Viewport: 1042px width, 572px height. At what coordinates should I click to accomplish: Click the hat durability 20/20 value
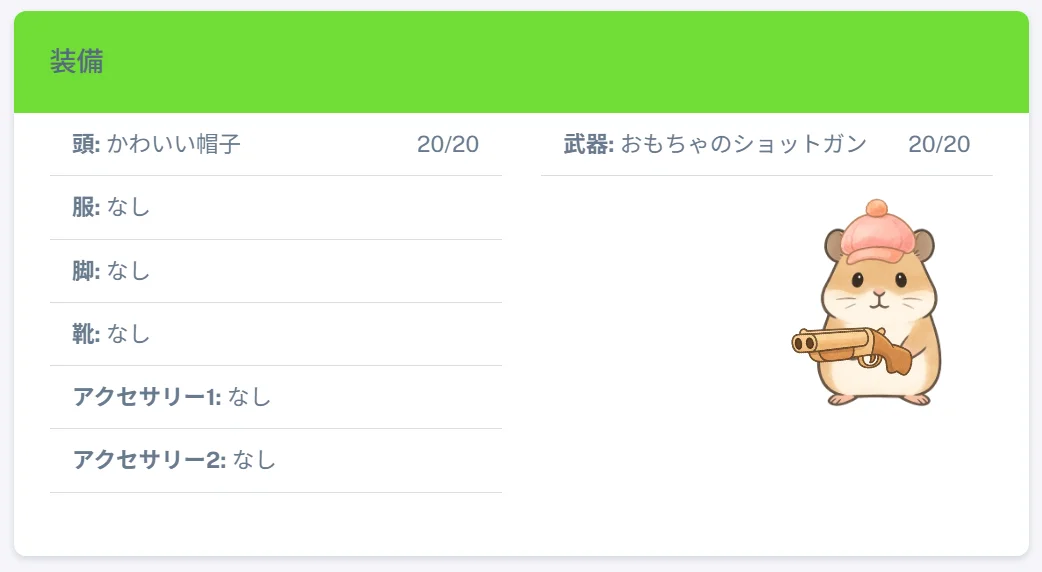[447, 144]
